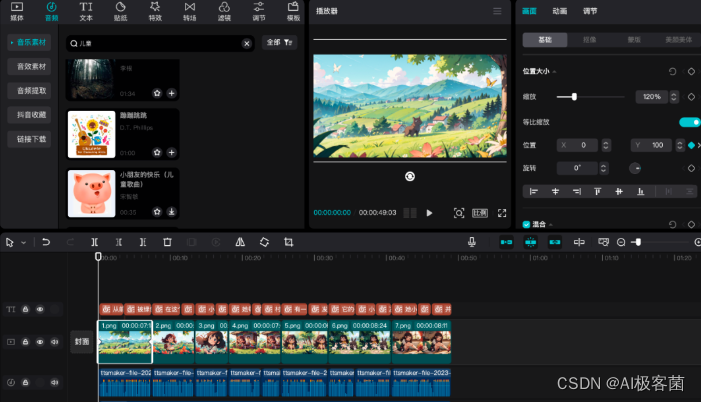Add the 01:34 forest track to the timeline

171,93
